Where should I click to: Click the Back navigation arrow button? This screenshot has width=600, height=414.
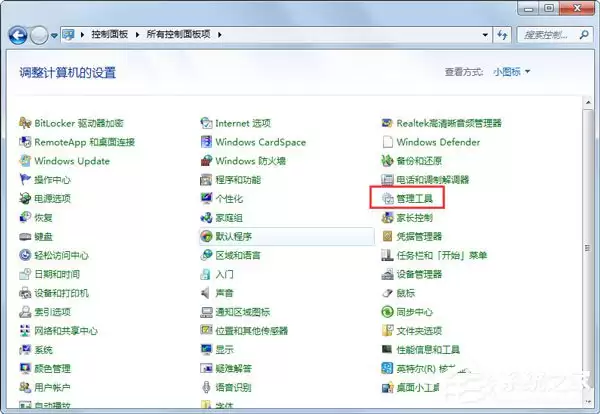click(18, 36)
